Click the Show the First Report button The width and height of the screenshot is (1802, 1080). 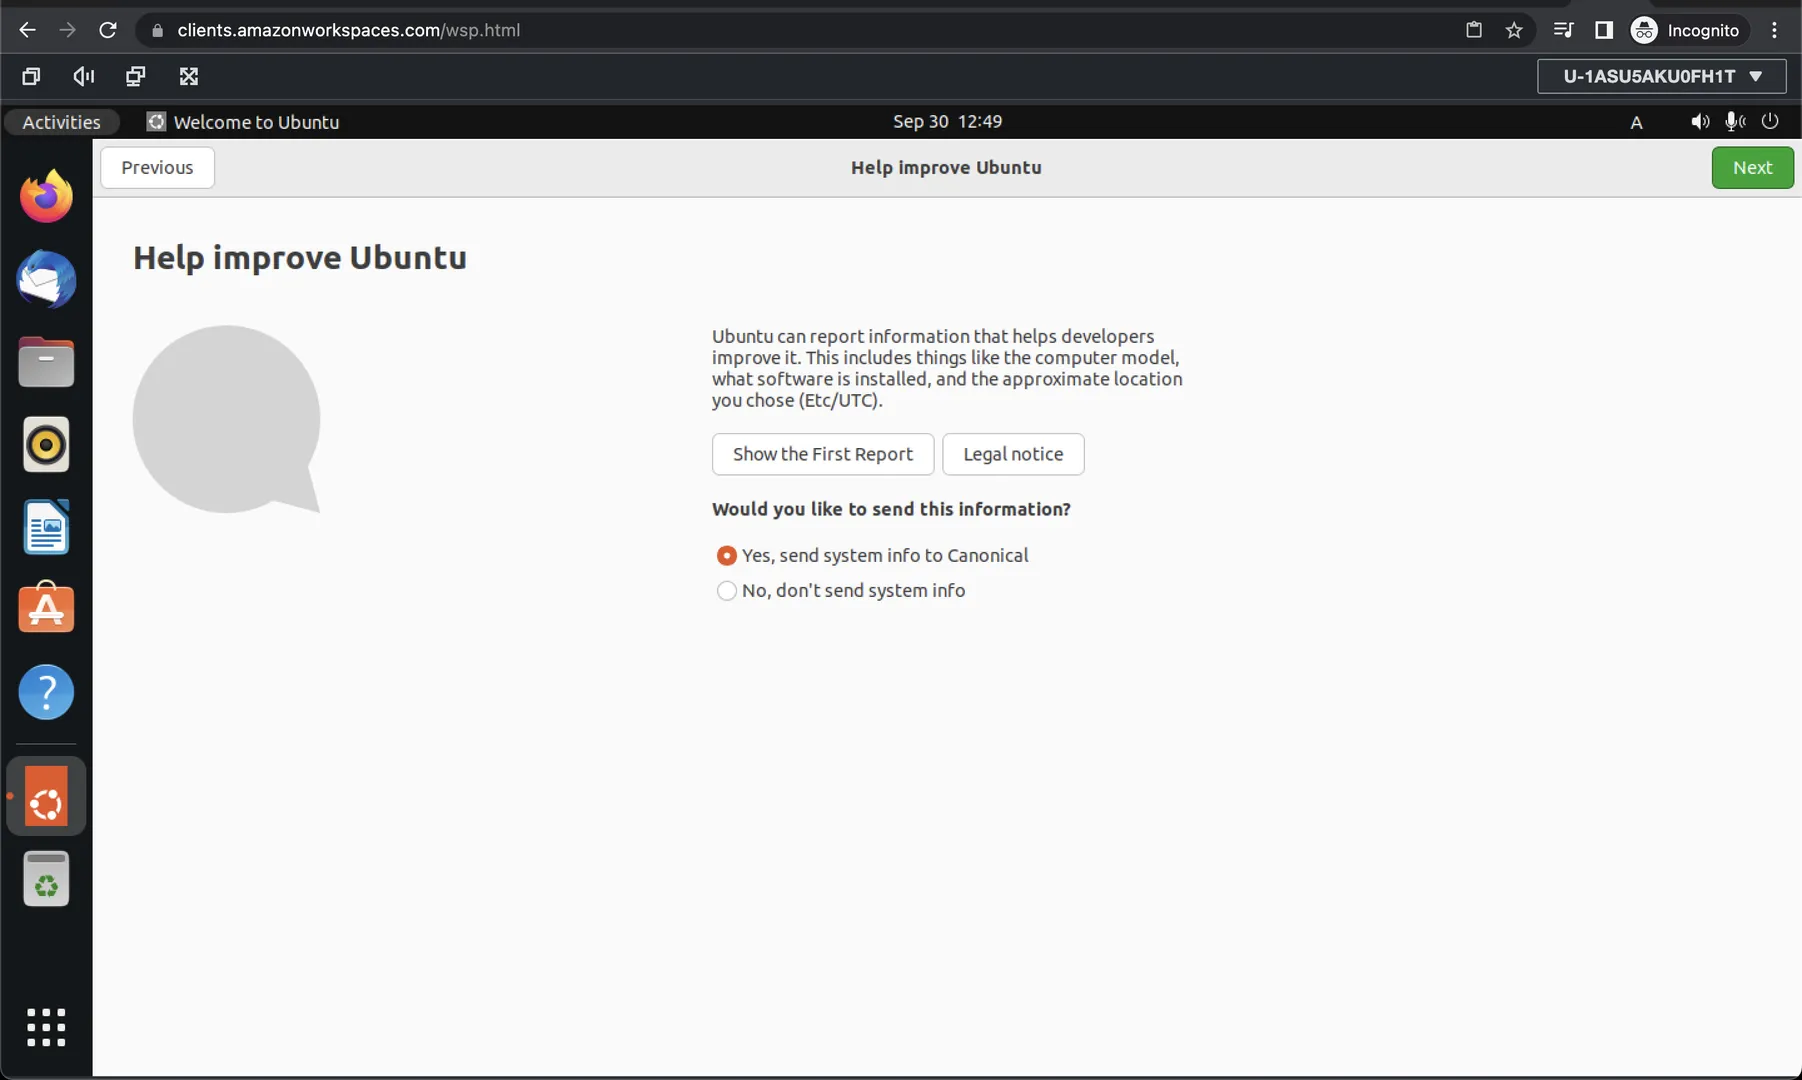pos(822,454)
